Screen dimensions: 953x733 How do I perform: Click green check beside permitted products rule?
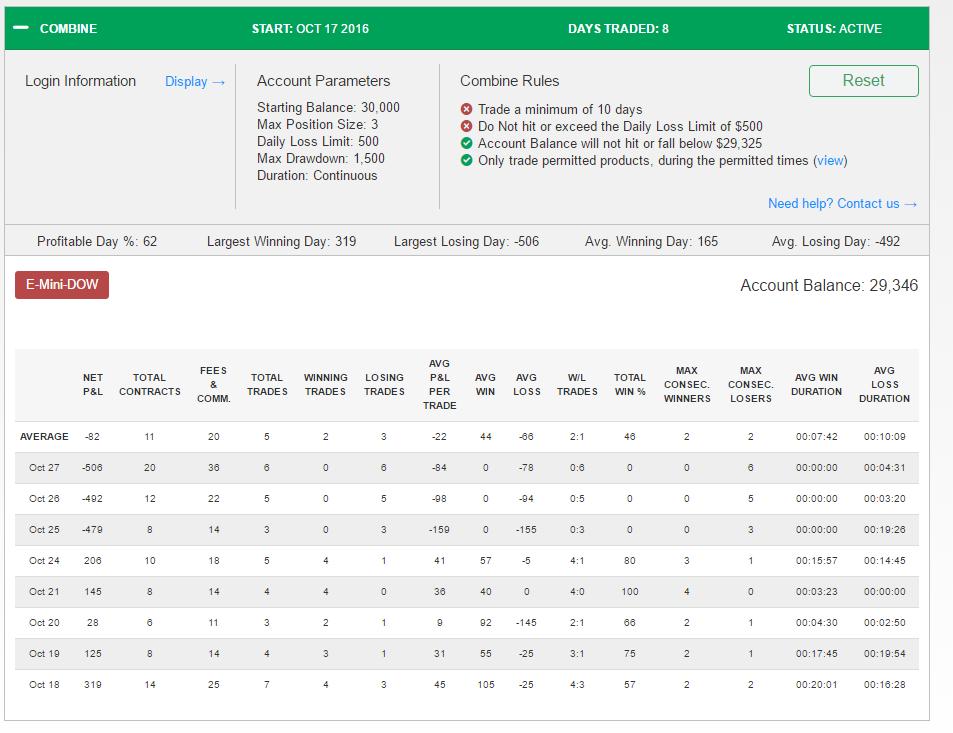466,160
